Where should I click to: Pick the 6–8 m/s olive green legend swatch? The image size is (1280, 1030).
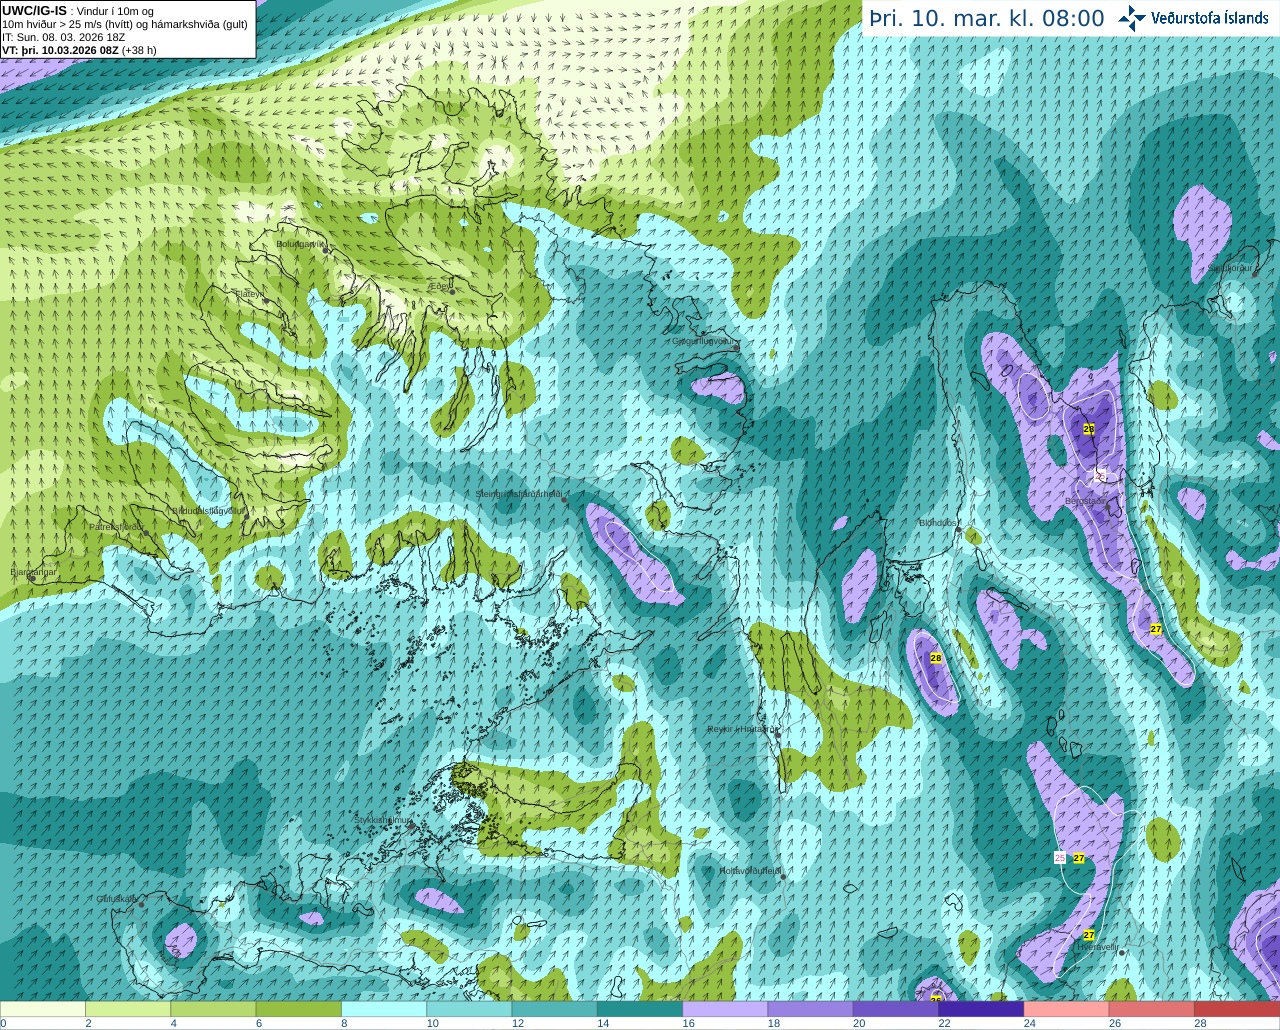click(x=299, y=1008)
